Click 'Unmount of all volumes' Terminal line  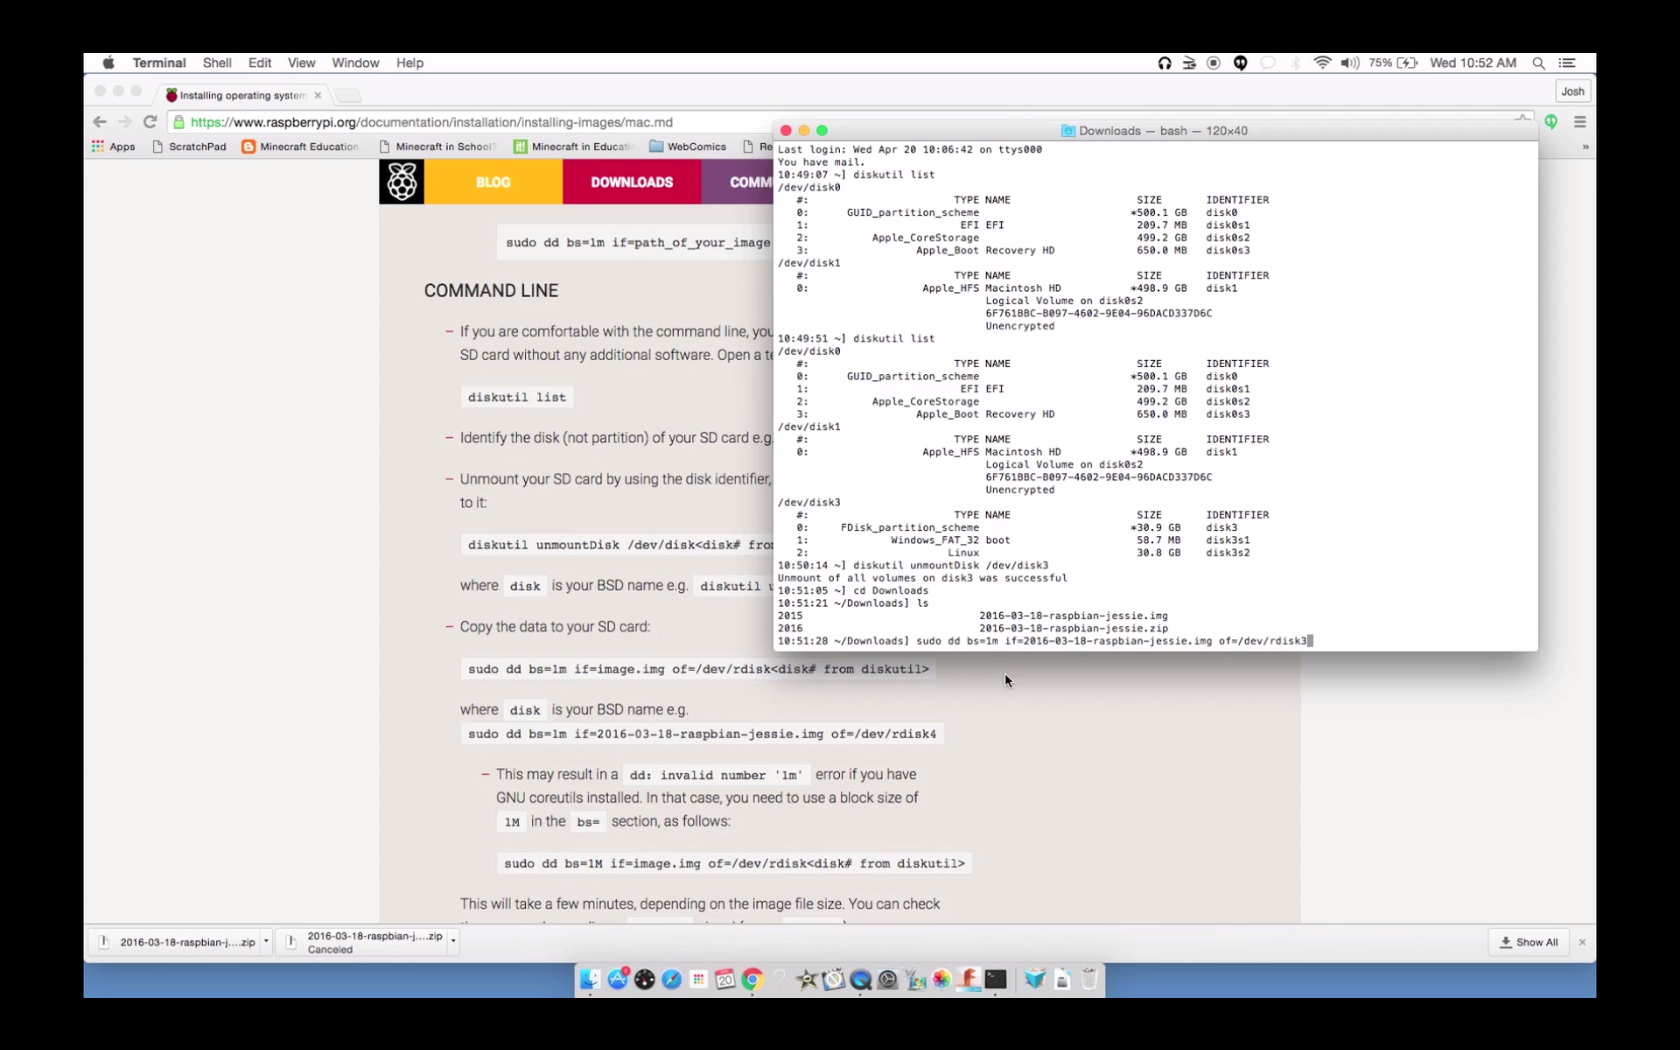(922, 578)
